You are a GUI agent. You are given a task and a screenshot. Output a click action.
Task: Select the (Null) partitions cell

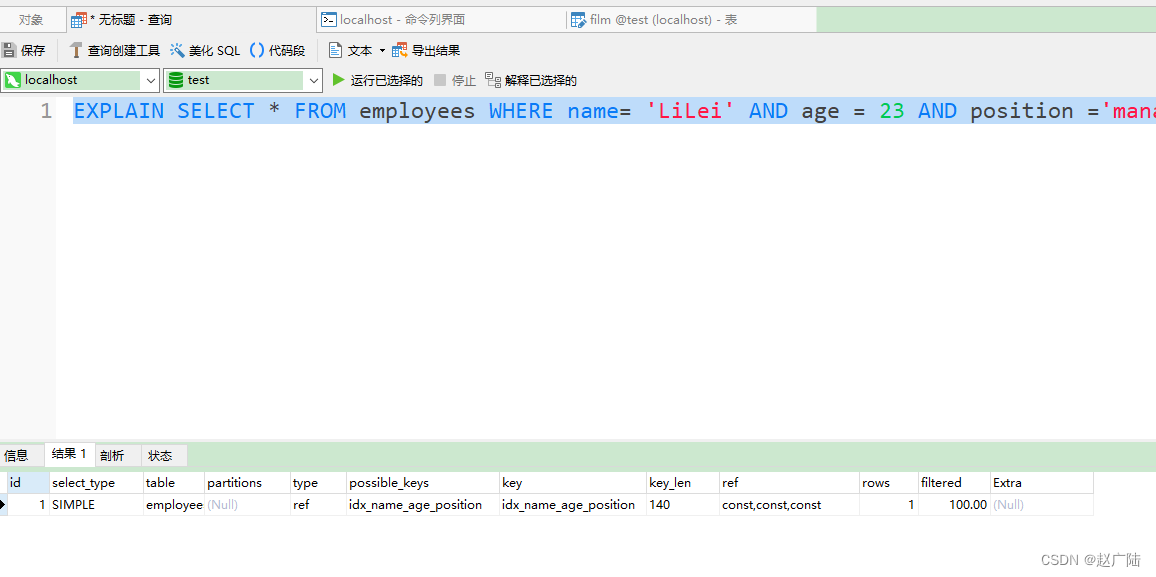coord(247,505)
